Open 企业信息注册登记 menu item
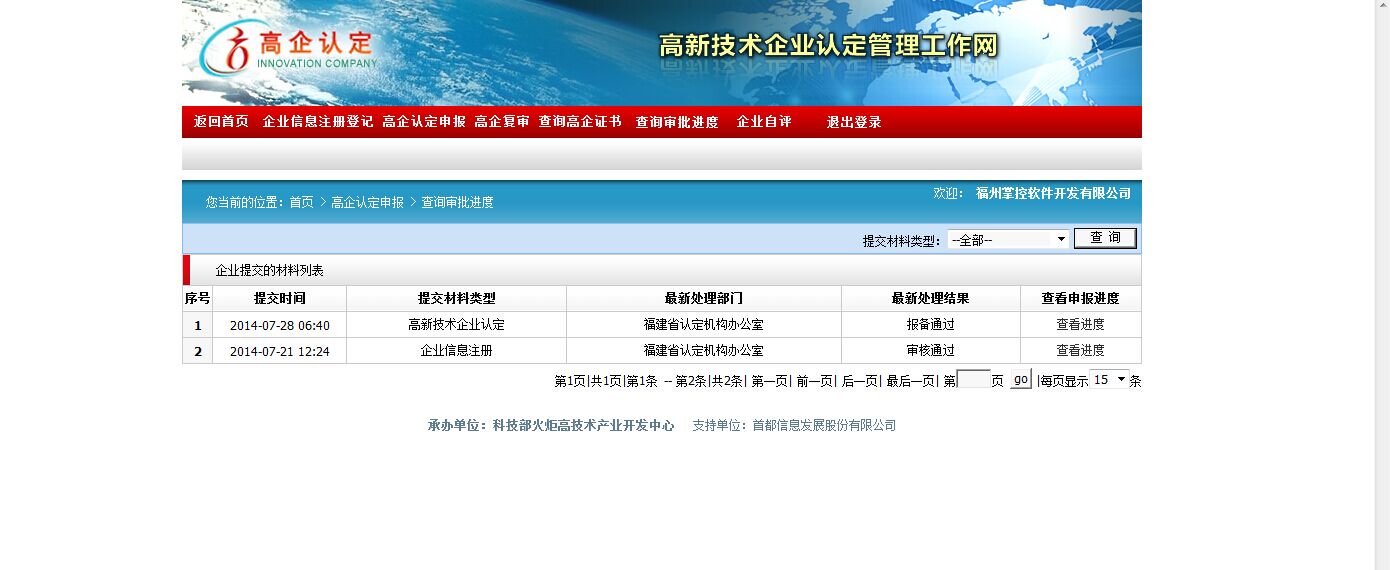1390x570 pixels. [318, 122]
